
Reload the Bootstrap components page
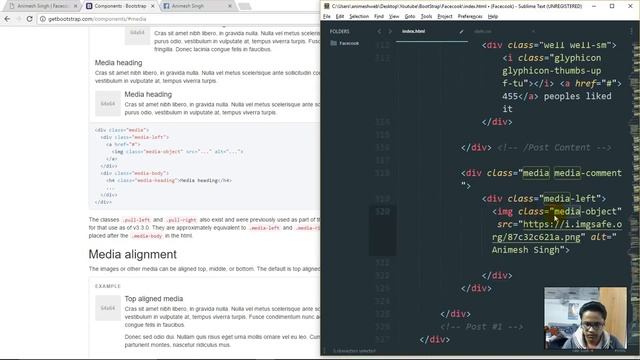pos(29,19)
